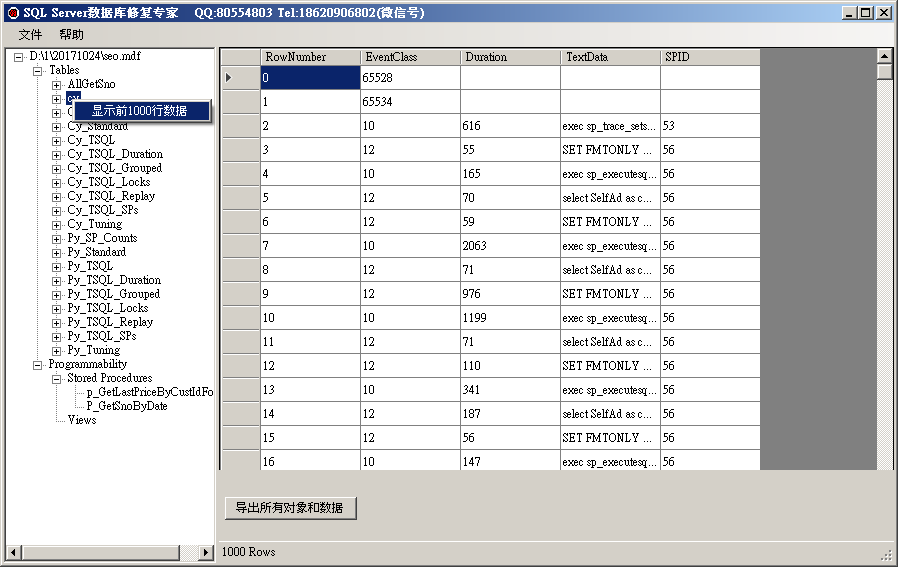Select the Py_TSQL_Grouped table
The image size is (898, 567).
[113, 294]
